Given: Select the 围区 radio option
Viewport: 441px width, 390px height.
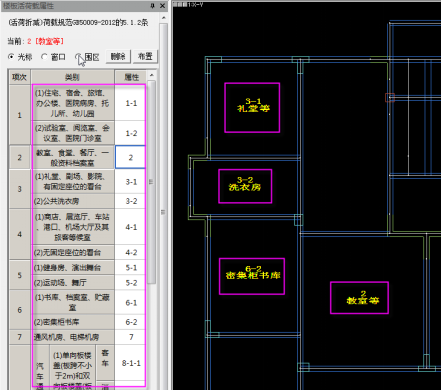Looking at the screenshot, I should pyautogui.click(x=87, y=57).
